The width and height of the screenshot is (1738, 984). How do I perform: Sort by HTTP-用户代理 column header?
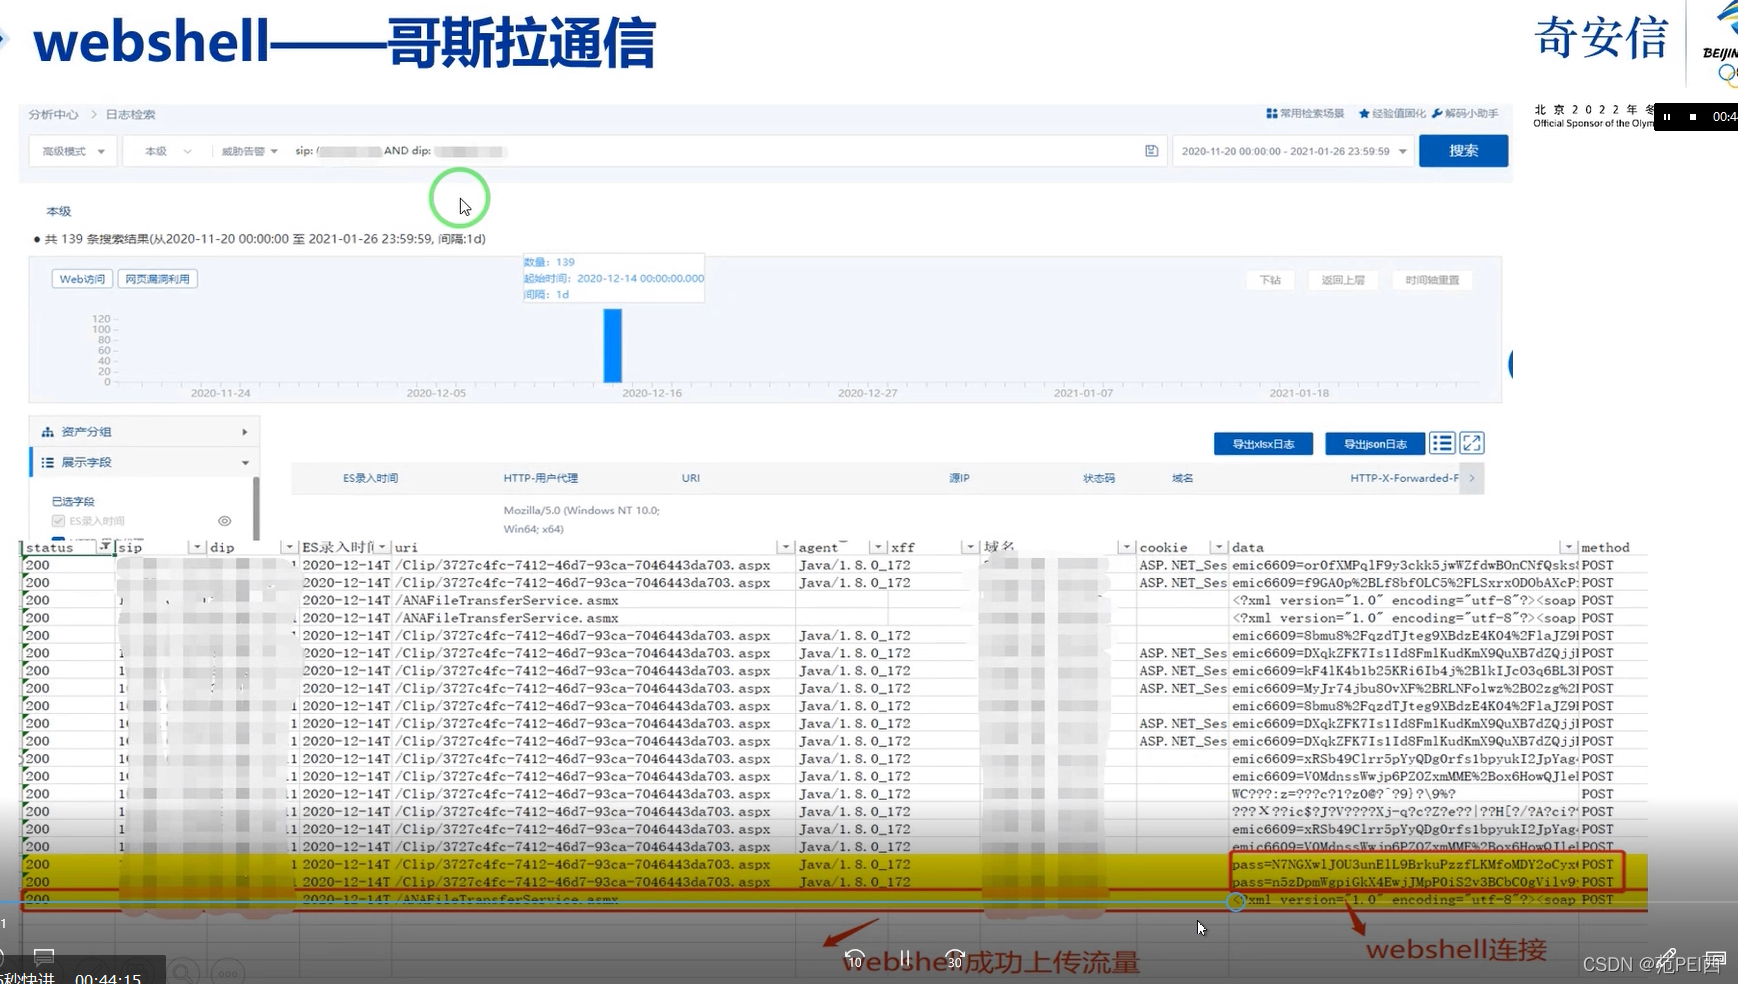tap(540, 478)
